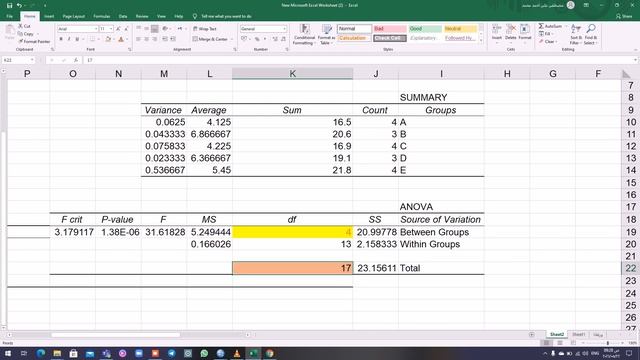Viewport: 640px width, 360px height.
Task: Undo the last action
Action: [19, 5]
